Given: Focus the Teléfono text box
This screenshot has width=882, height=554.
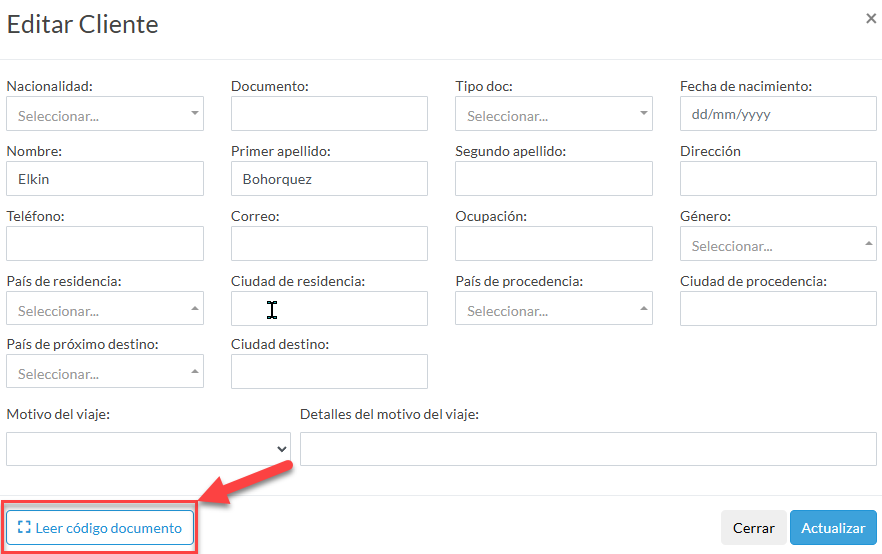Looking at the screenshot, I should [x=105, y=244].
